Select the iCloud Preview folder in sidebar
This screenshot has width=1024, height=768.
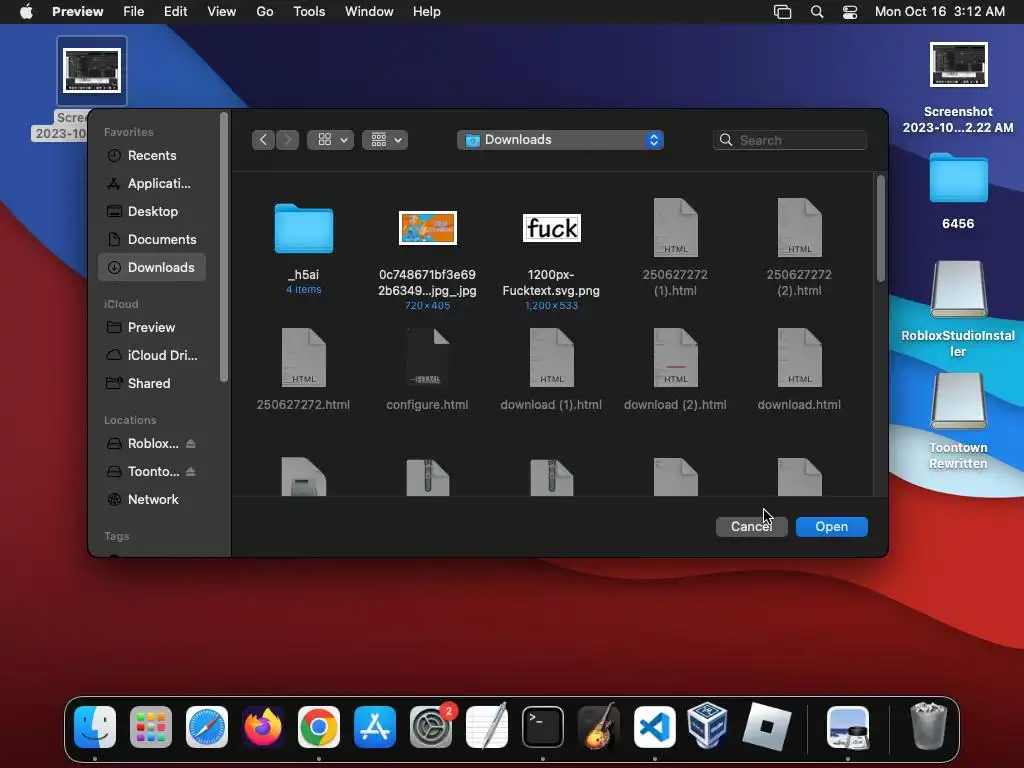(152, 328)
